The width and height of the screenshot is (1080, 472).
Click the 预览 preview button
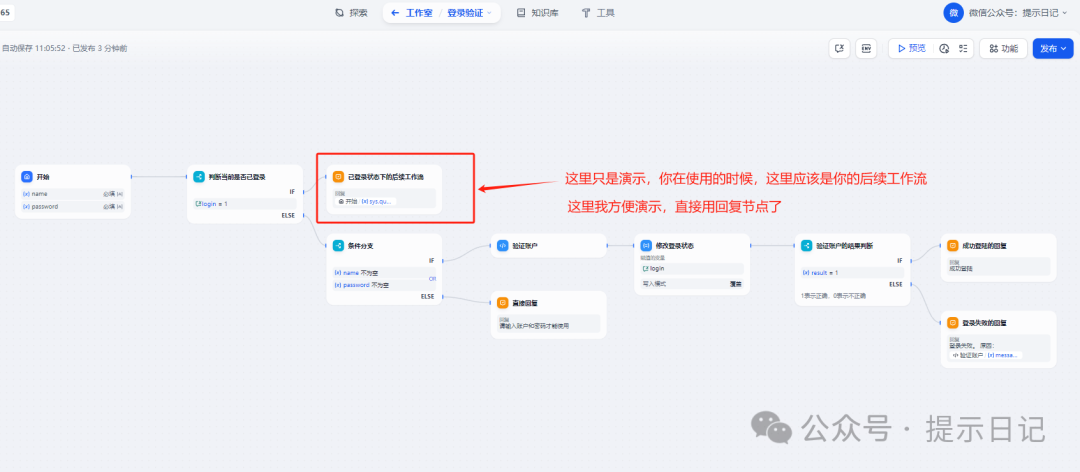coord(910,48)
